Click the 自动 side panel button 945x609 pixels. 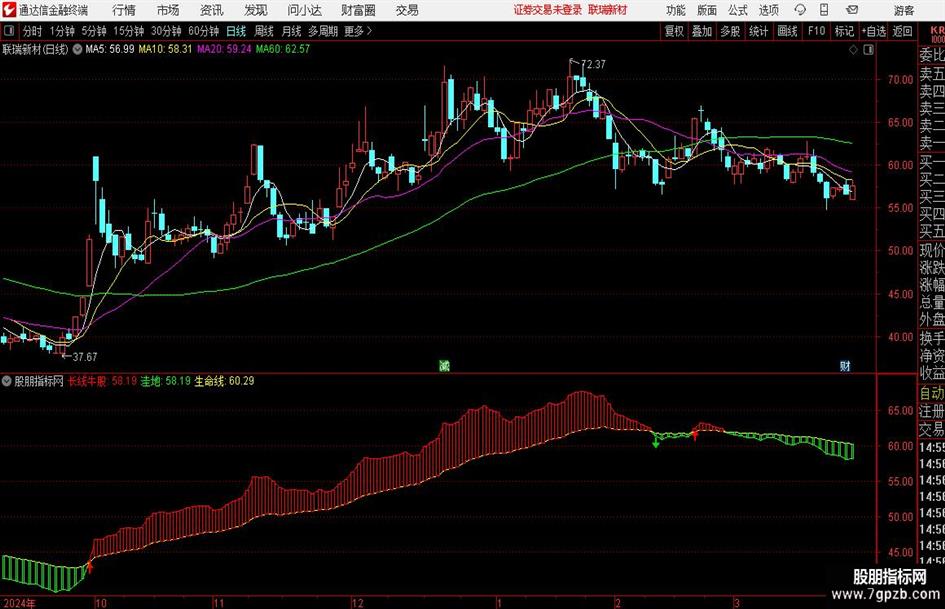[x=932, y=394]
